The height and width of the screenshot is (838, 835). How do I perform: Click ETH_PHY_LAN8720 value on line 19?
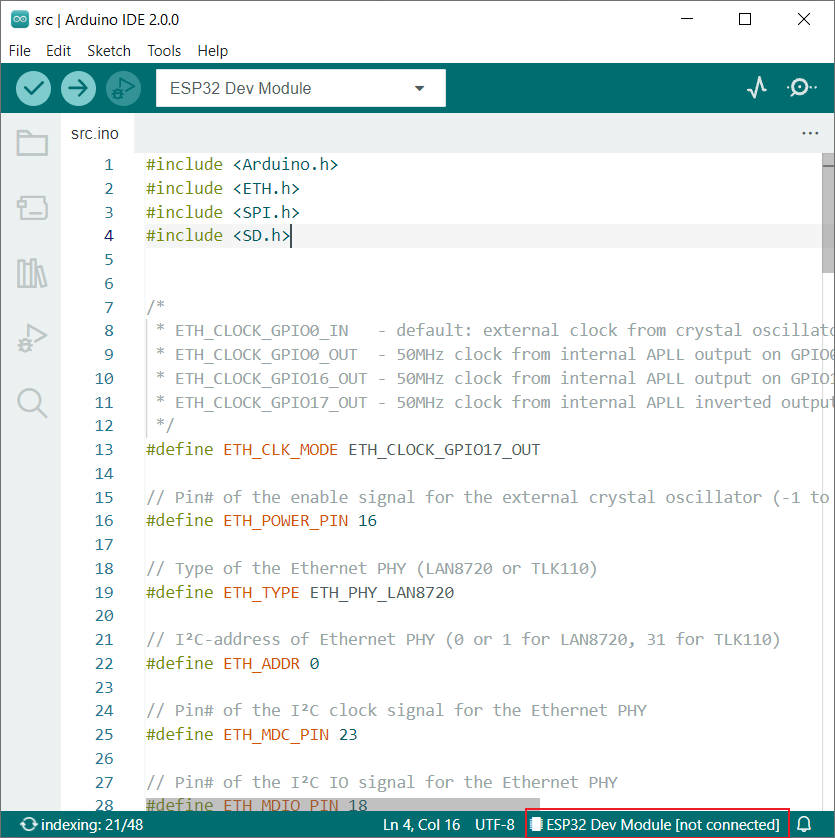[382, 593]
